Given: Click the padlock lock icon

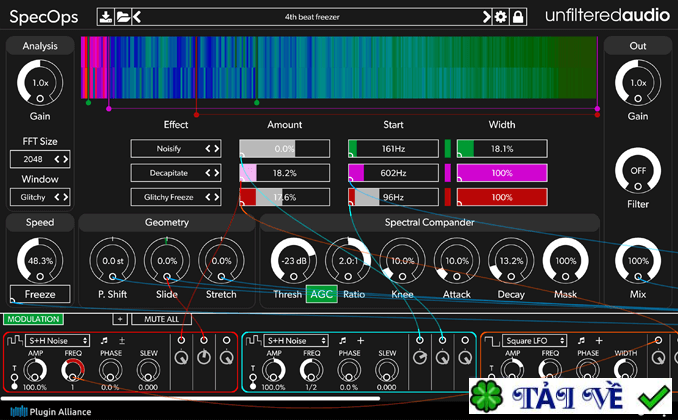Looking at the screenshot, I should click(517, 16).
